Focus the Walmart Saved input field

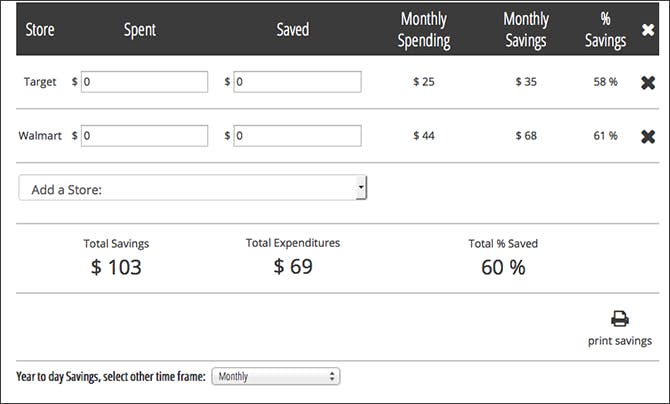tap(297, 136)
